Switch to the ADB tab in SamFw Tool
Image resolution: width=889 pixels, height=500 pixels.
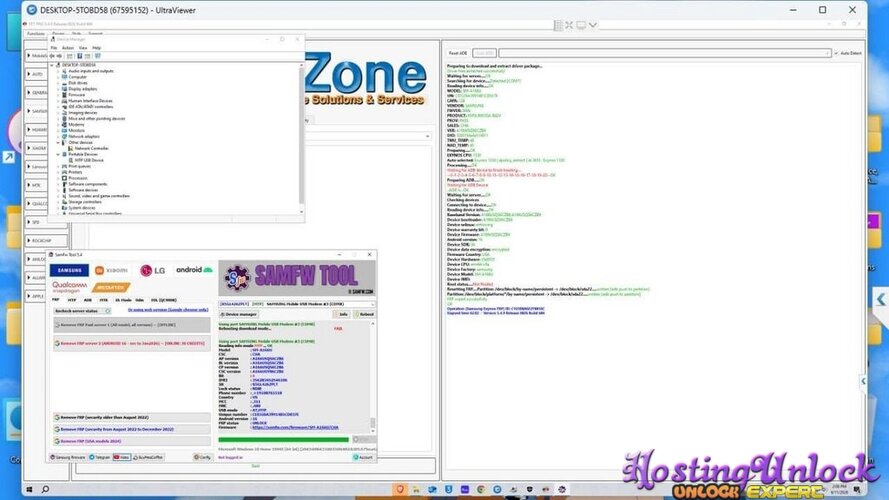[87, 300]
